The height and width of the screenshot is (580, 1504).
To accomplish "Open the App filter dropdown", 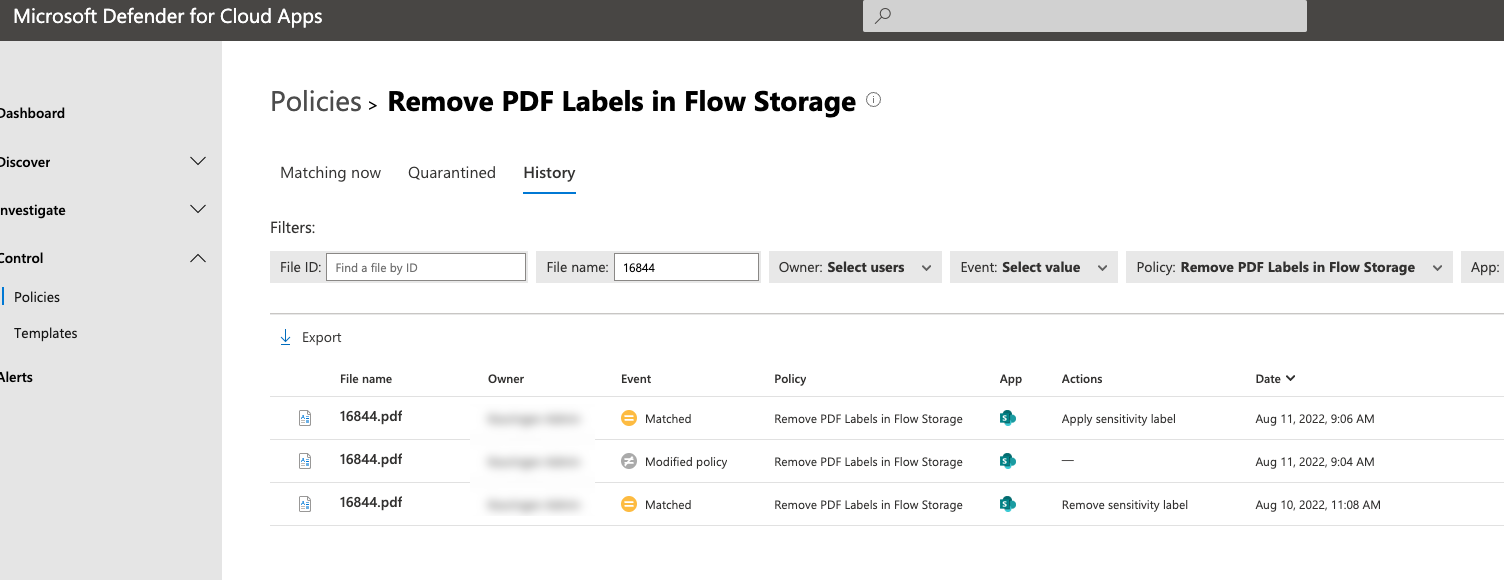I will 1482,267.
